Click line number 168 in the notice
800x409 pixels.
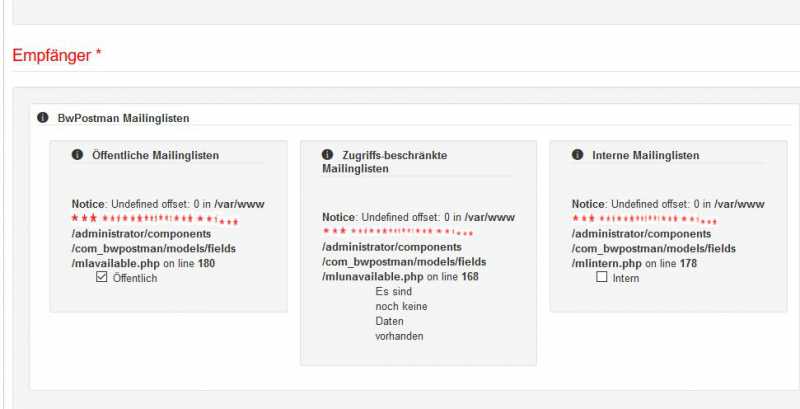pyautogui.click(x=469, y=276)
